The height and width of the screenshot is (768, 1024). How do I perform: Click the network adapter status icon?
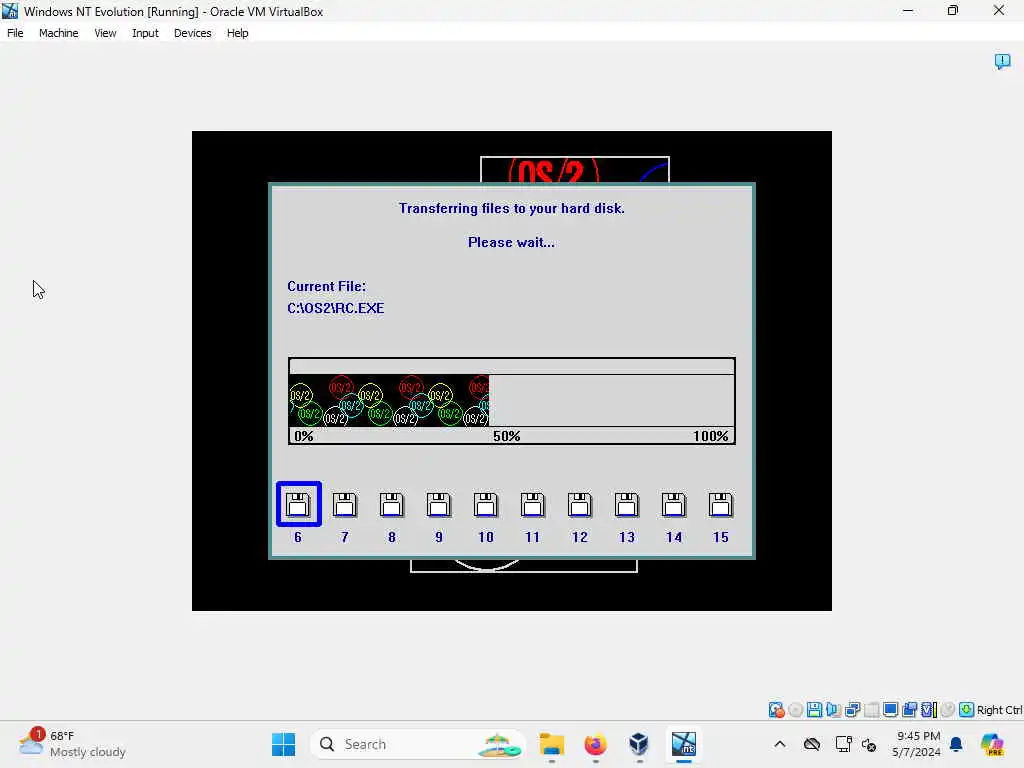coord(852,710)
